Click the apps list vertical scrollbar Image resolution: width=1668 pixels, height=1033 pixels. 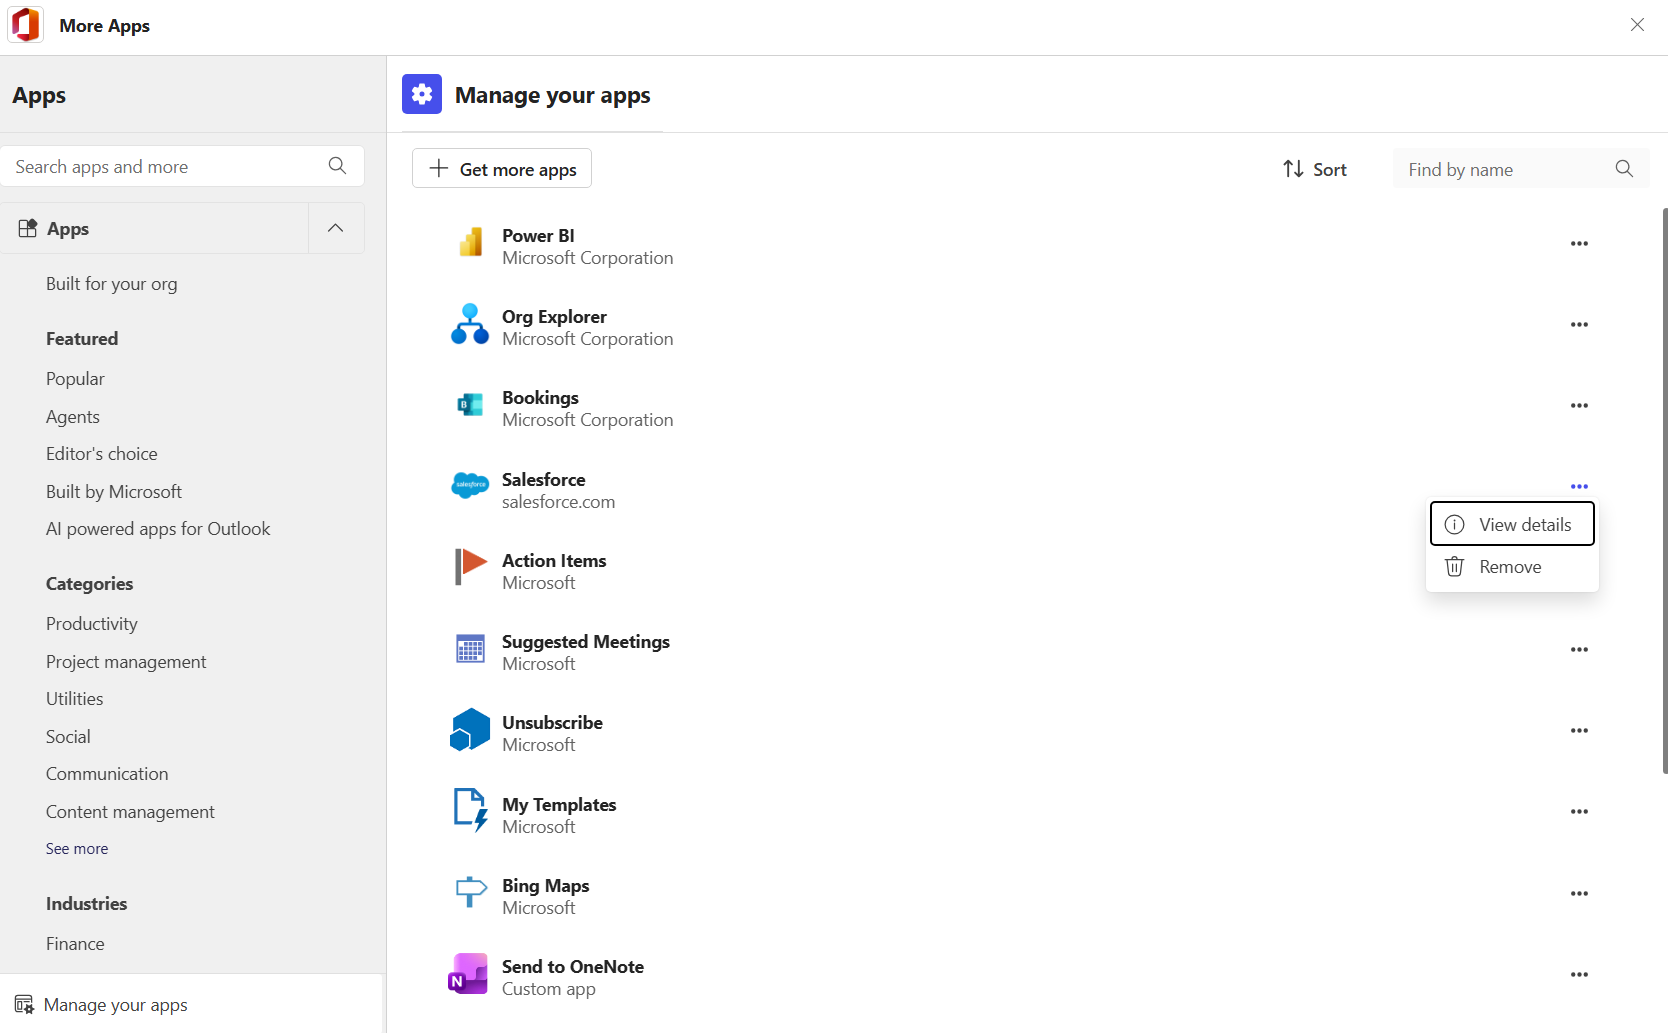coord(1665,490)
